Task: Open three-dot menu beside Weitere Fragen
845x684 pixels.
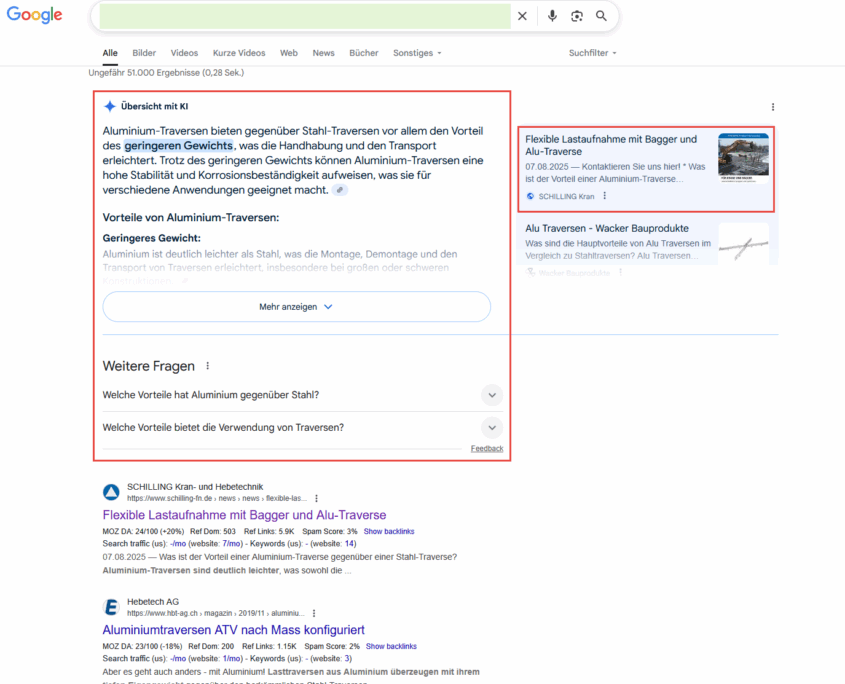Action: pyautogui.click(x=207, y=366)
